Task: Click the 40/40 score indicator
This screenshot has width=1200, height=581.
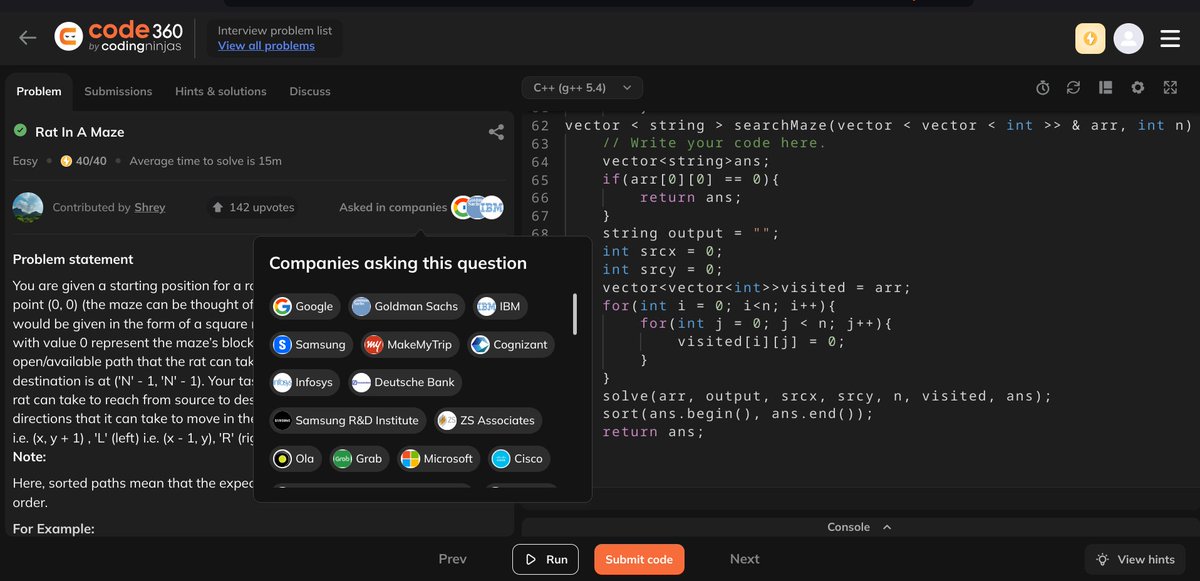Action: [x=84, y=161]
